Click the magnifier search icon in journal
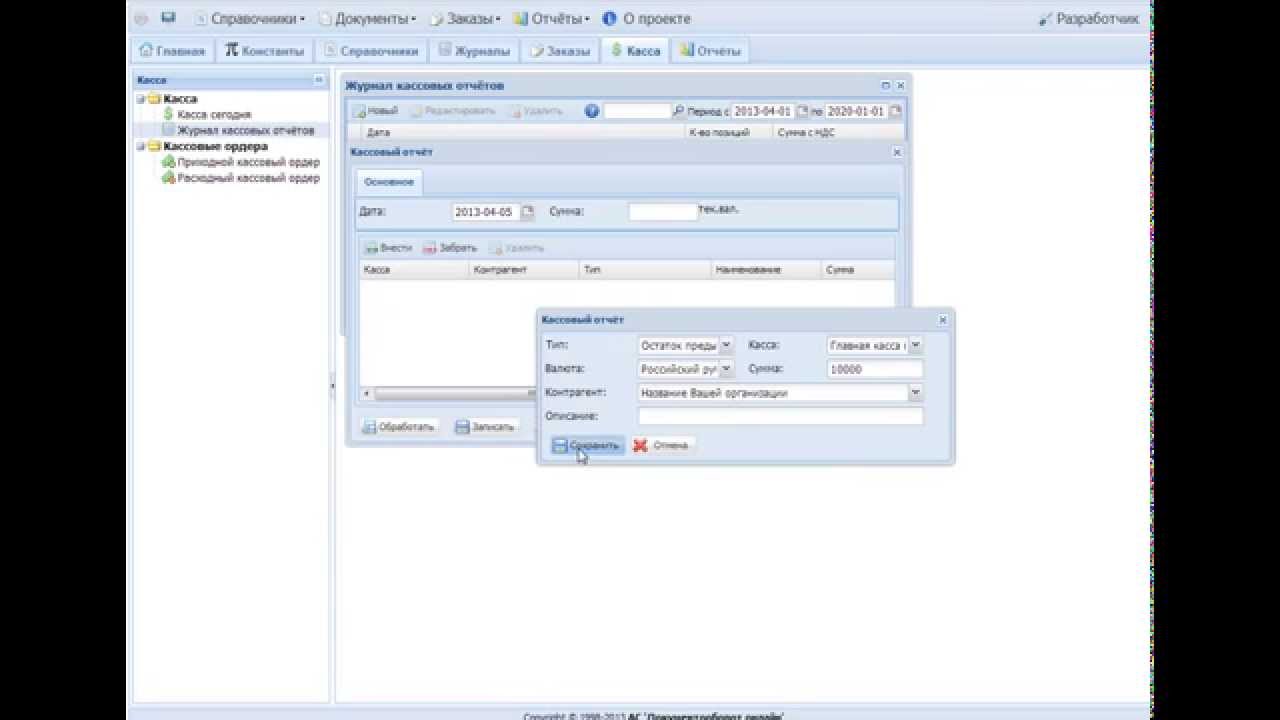This screenshot has height=720, width=1280. pos(679,111)
